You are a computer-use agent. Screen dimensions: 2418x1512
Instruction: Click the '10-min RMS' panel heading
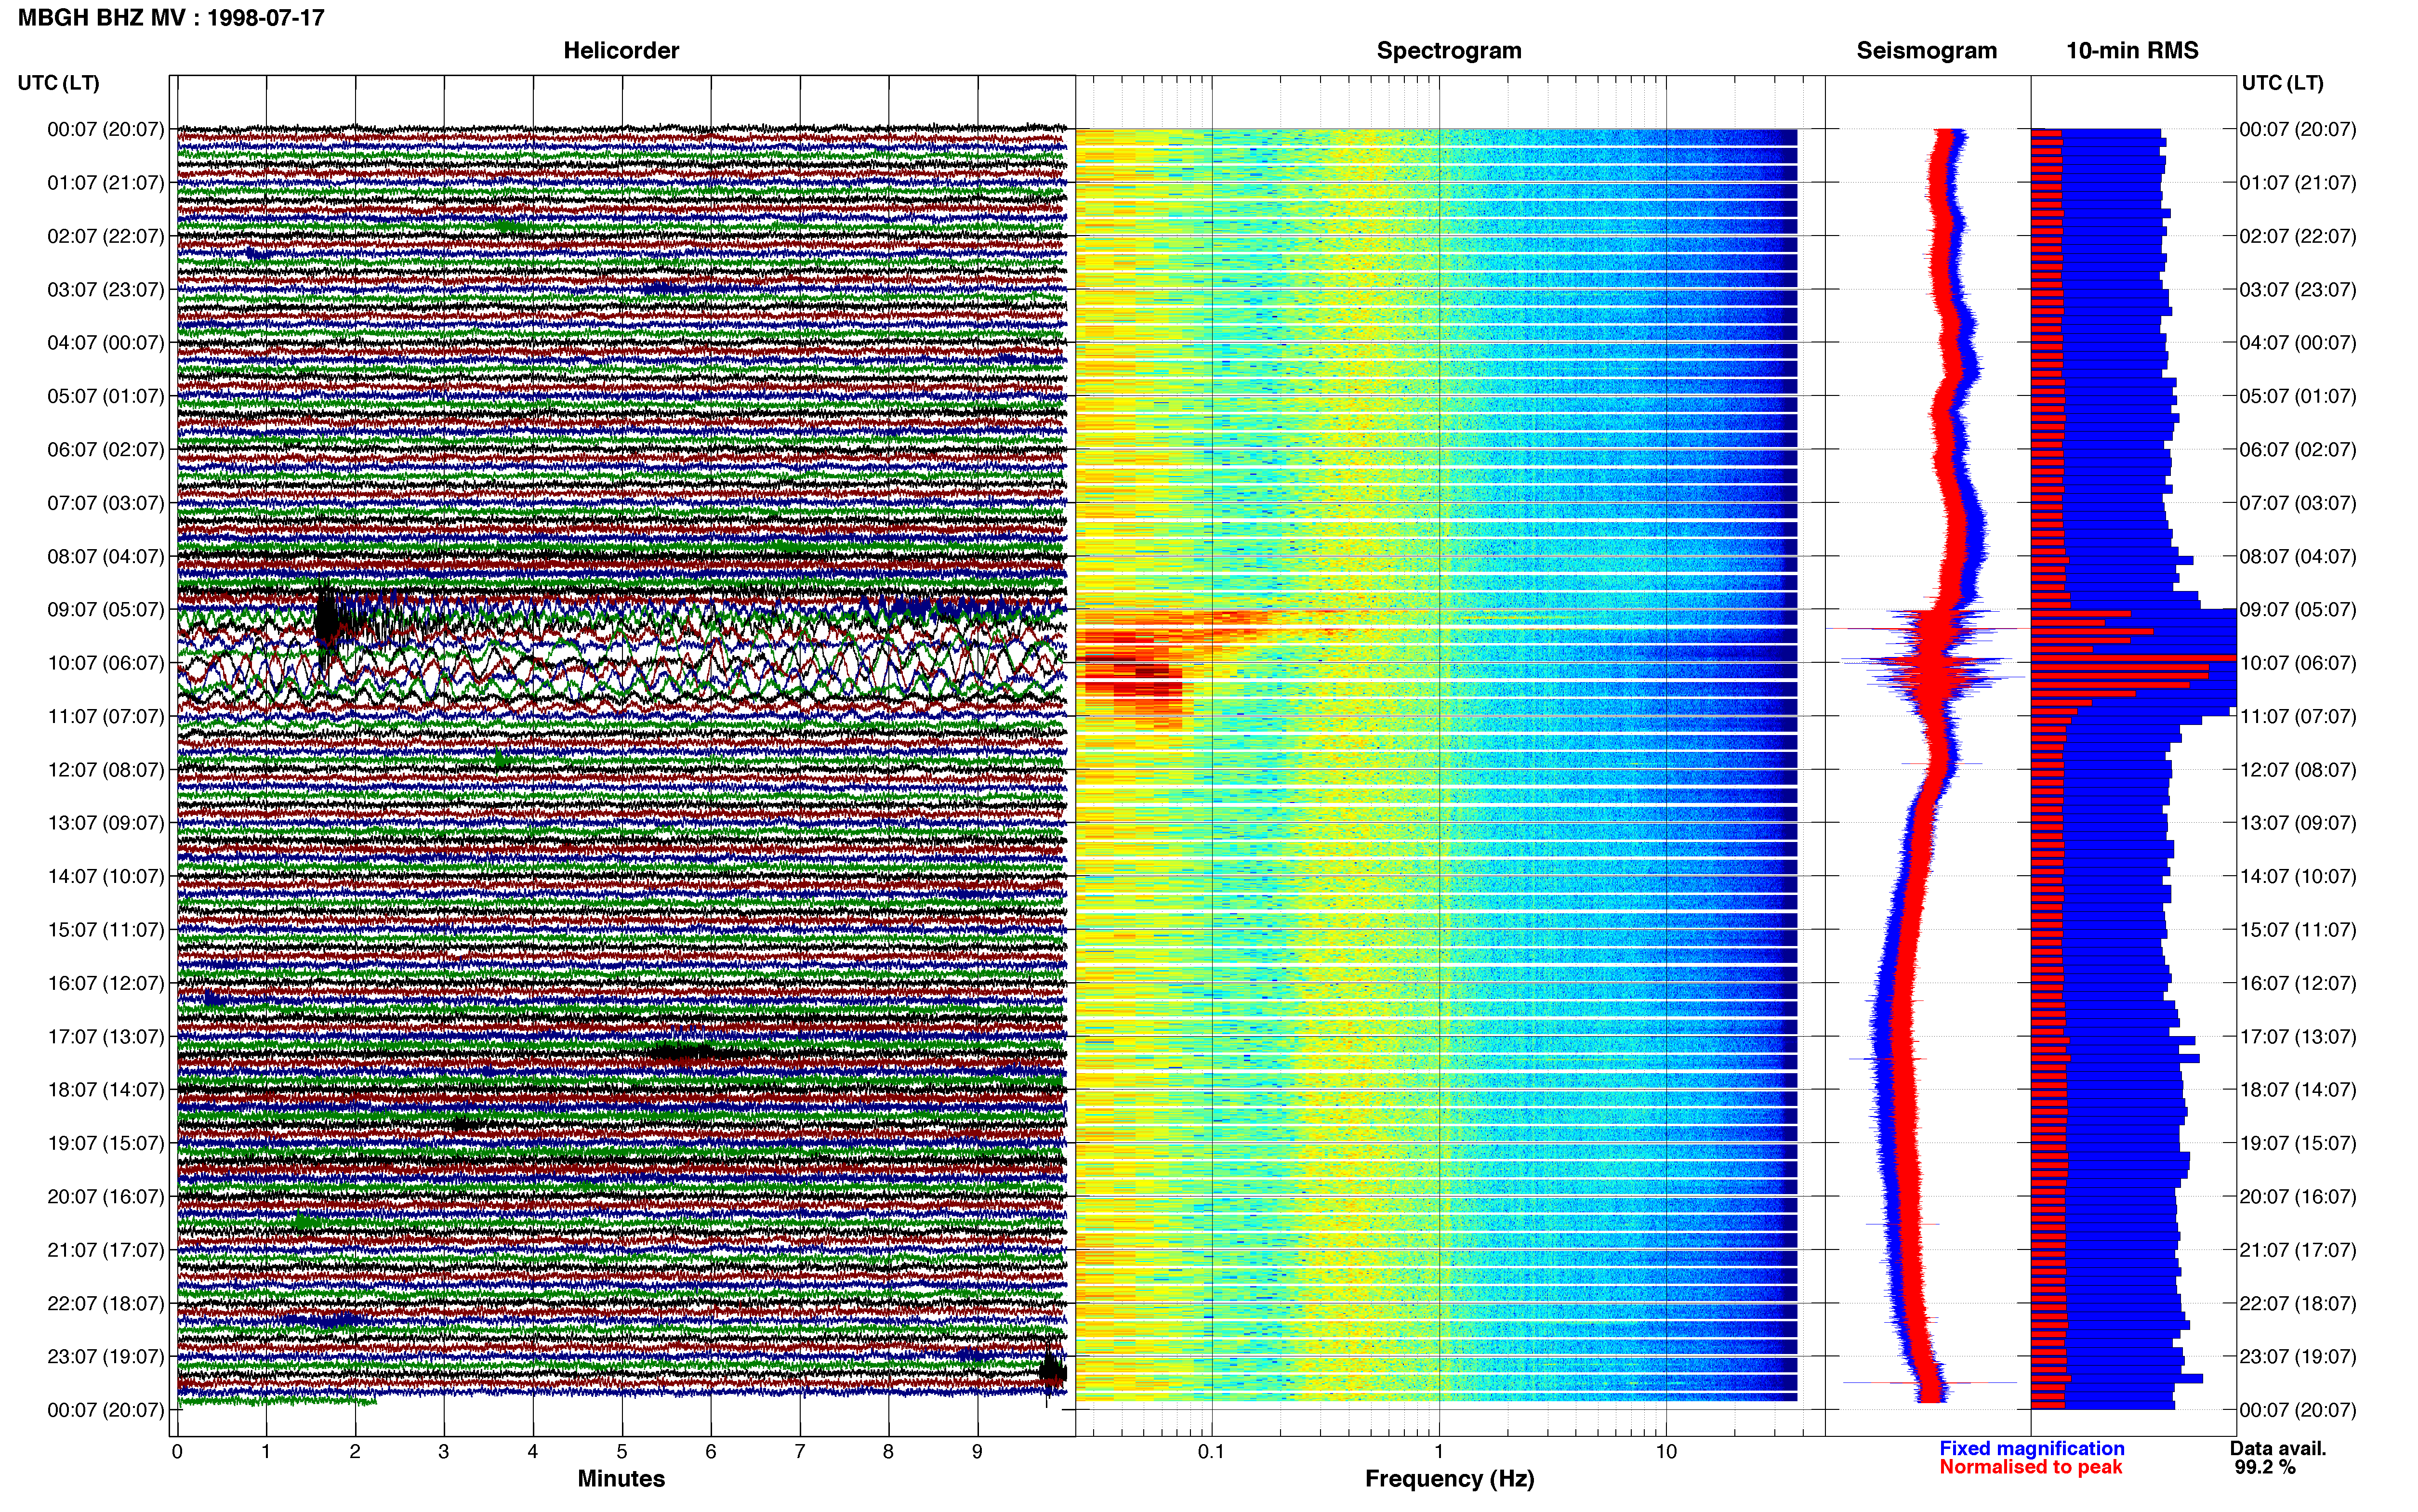[2132, 50]
